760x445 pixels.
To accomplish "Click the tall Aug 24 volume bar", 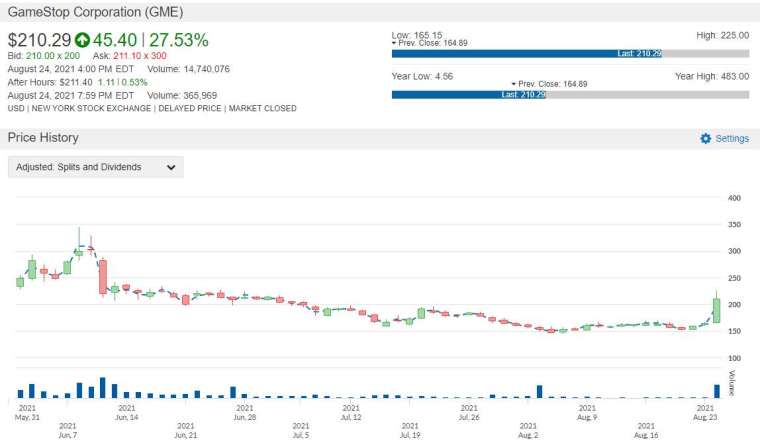I will (x=716, y=391).
